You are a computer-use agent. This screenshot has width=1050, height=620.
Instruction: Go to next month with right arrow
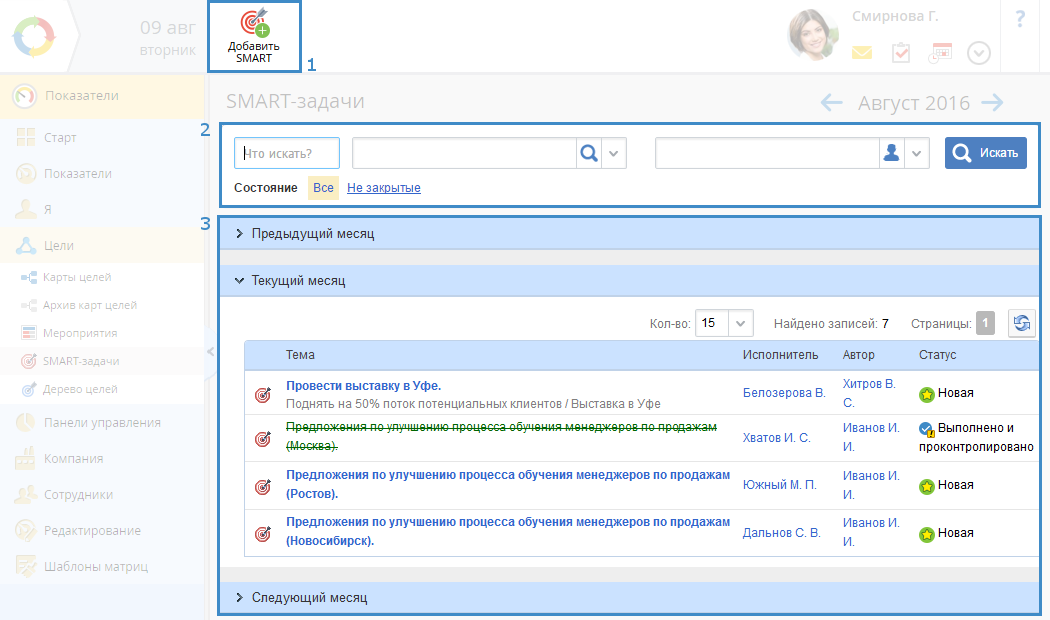[x=992, y=103]
